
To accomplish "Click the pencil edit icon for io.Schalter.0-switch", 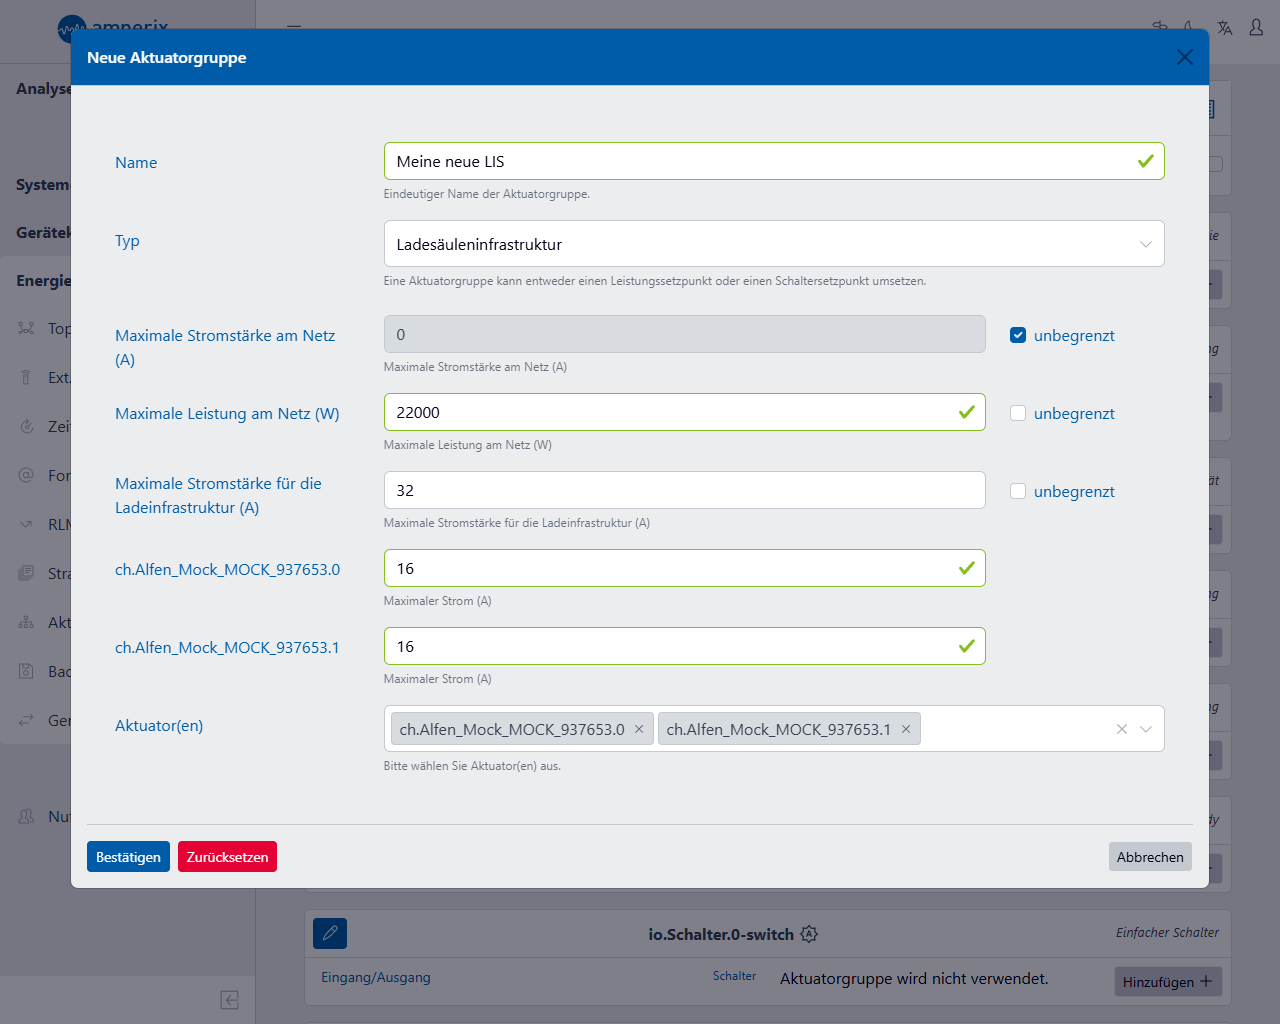I will tap(330, 933).
